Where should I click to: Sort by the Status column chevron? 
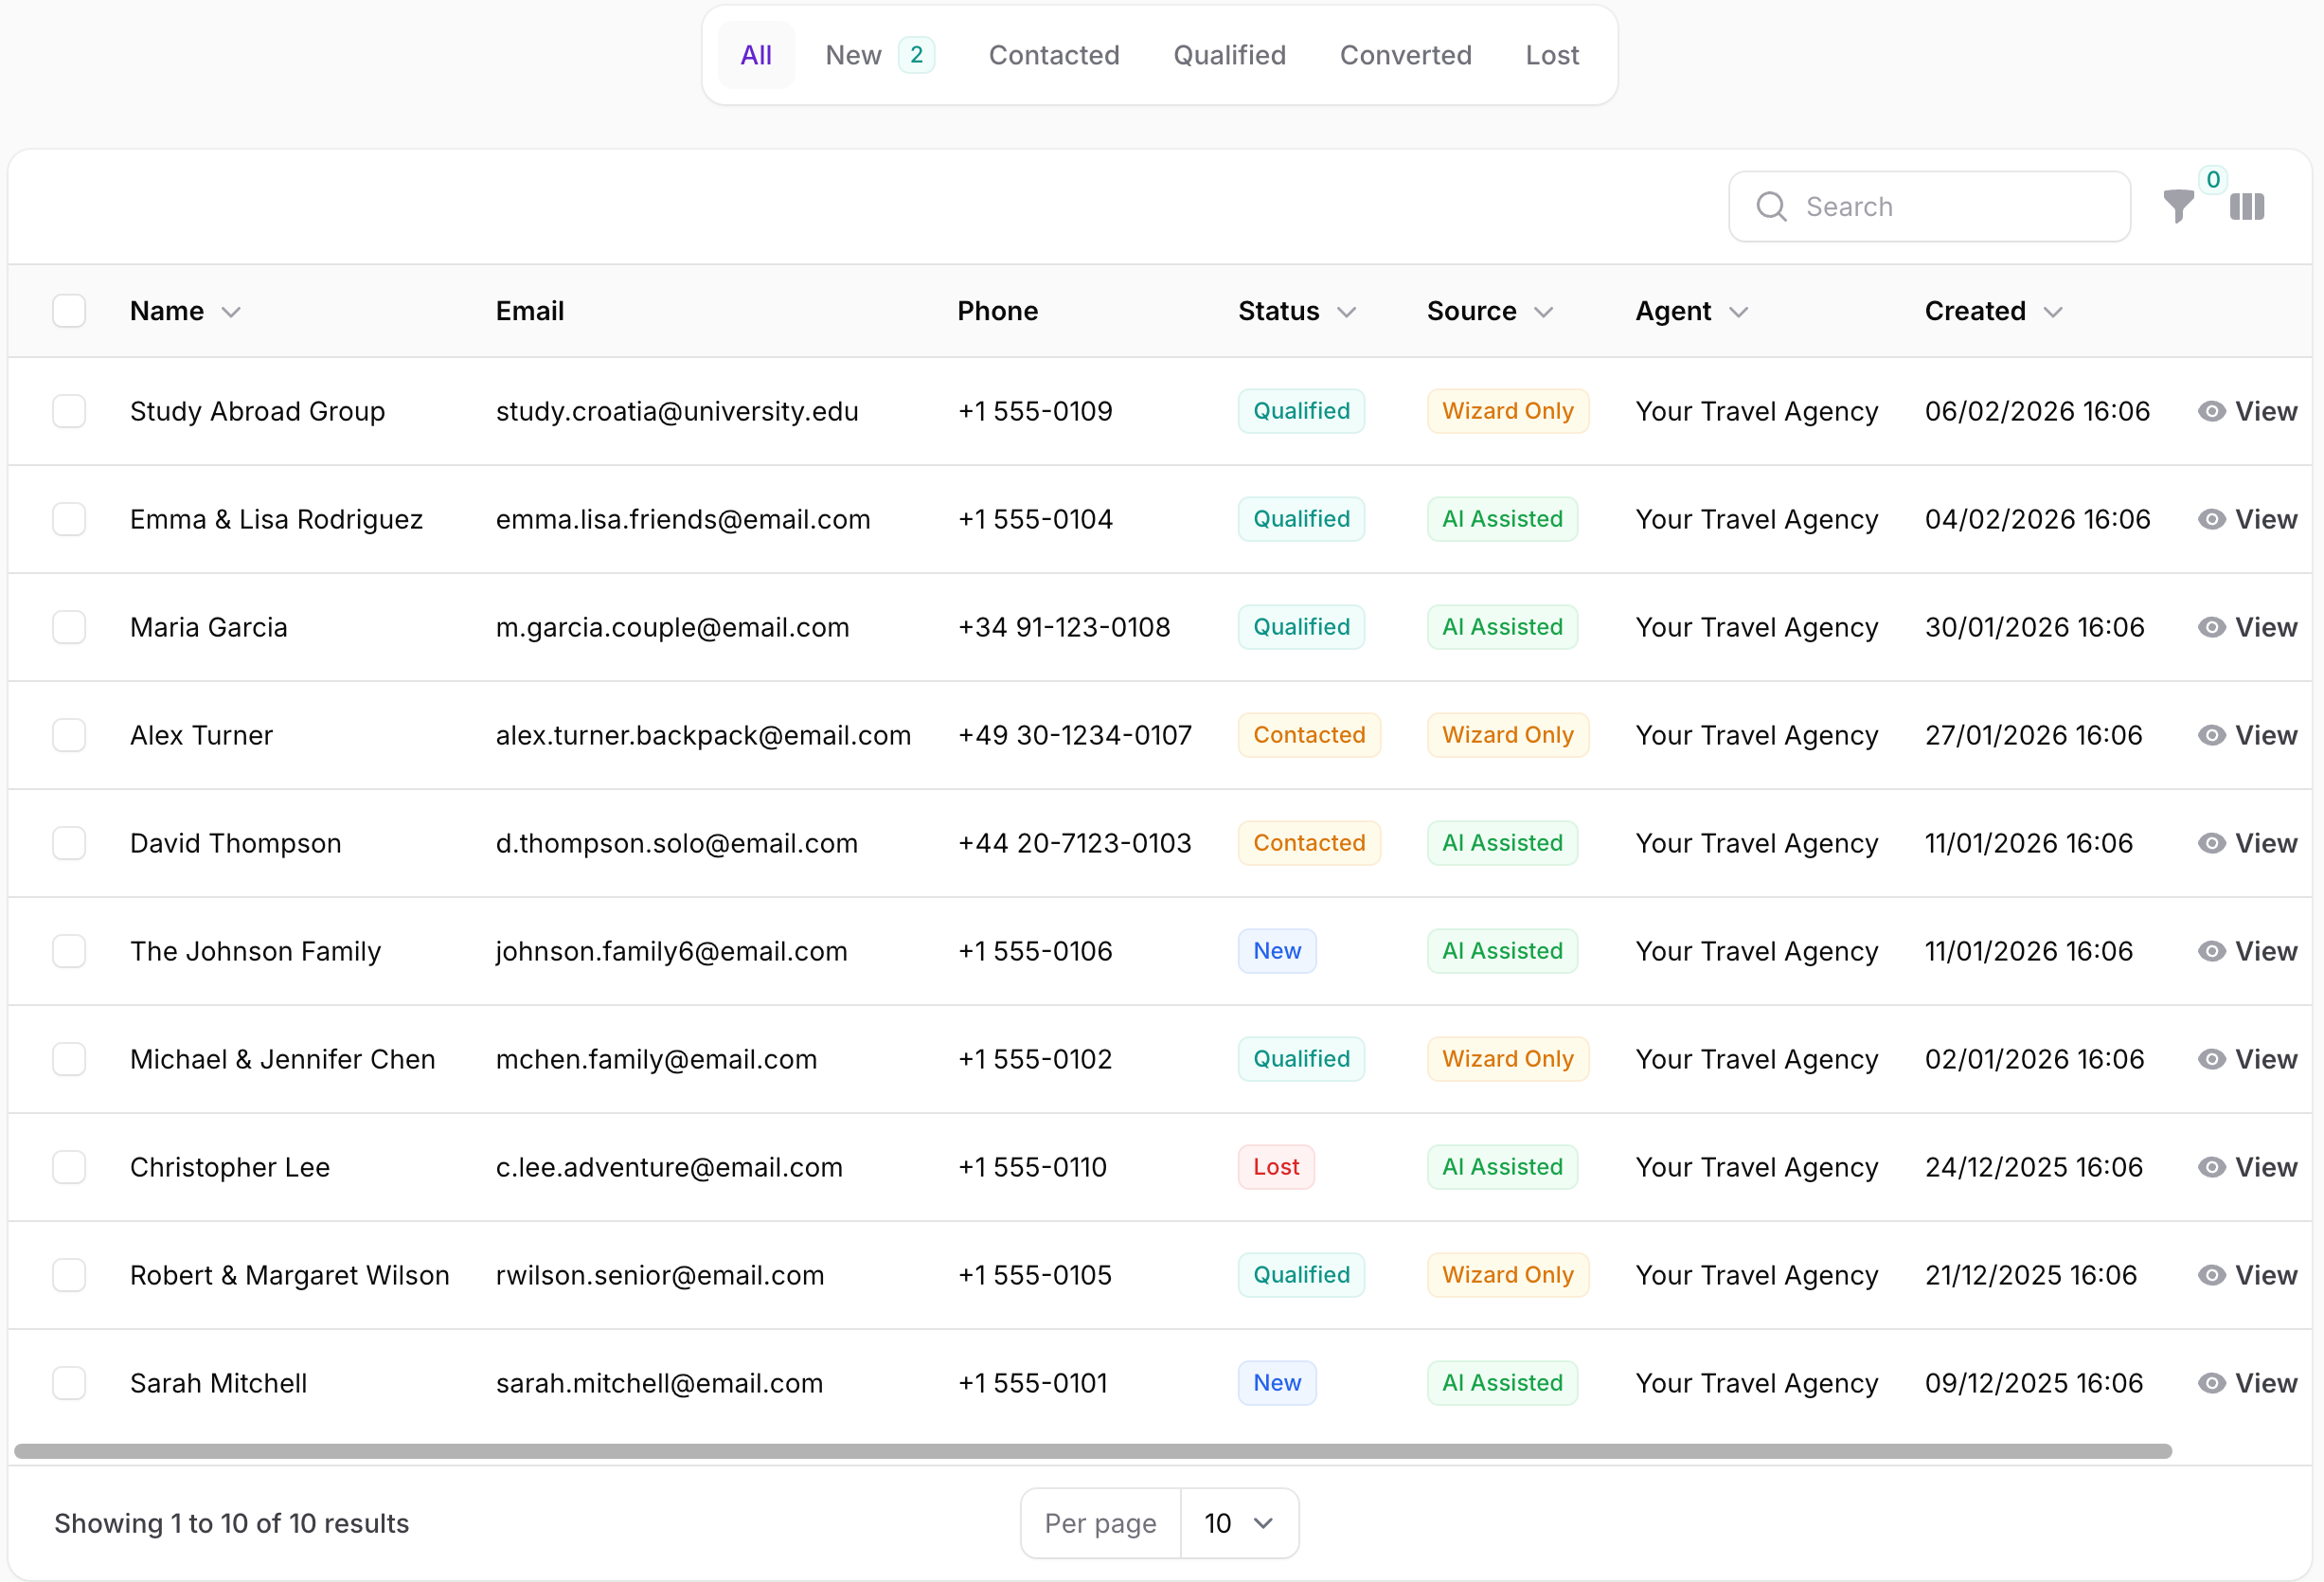pos(1347,312)
